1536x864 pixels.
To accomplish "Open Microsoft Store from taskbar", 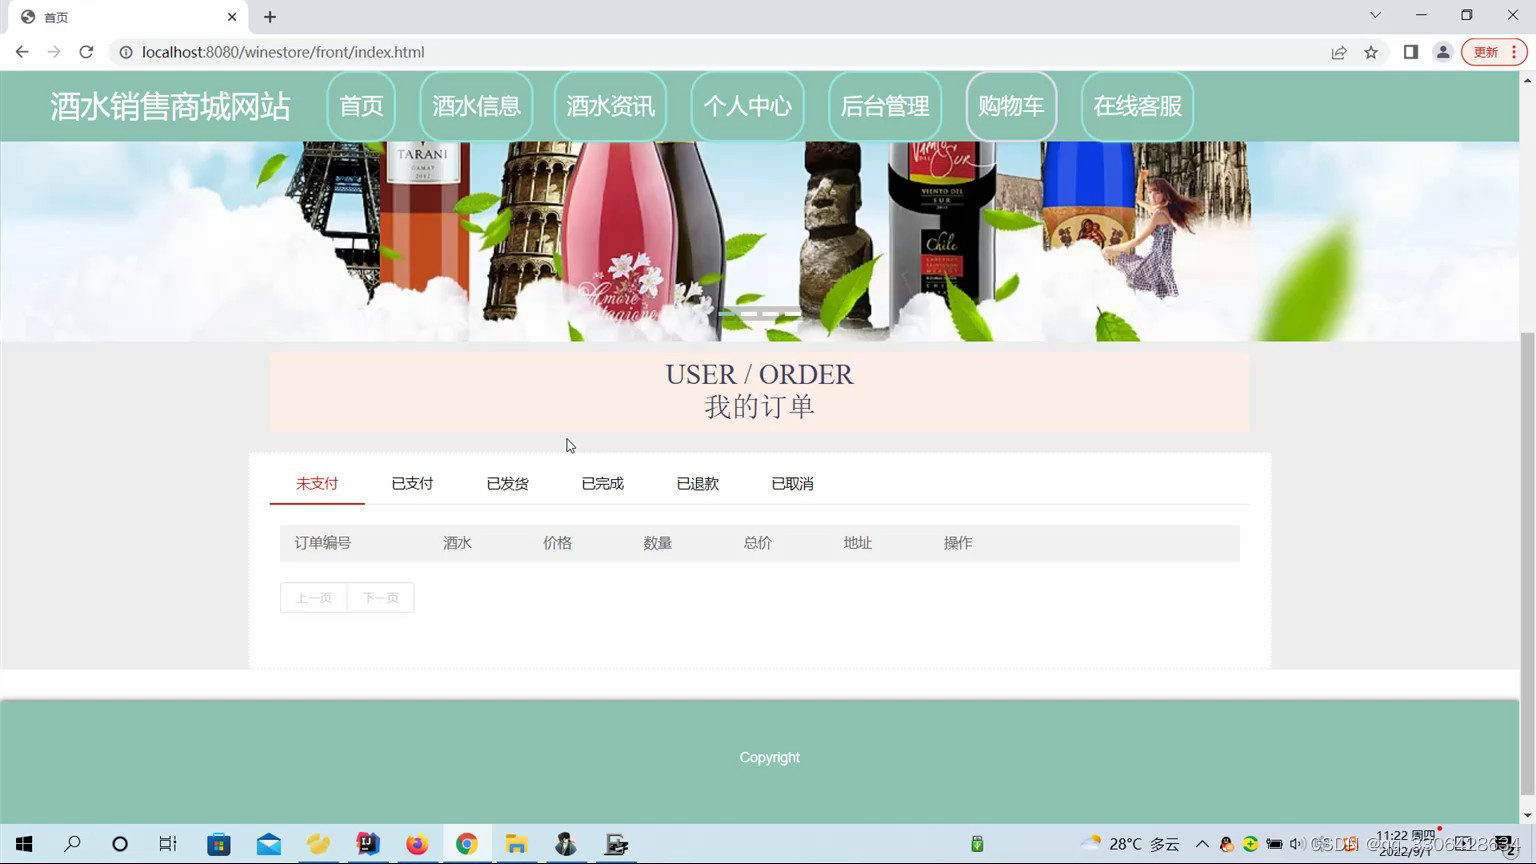I will pyautogui.click(x=218, y=844).
